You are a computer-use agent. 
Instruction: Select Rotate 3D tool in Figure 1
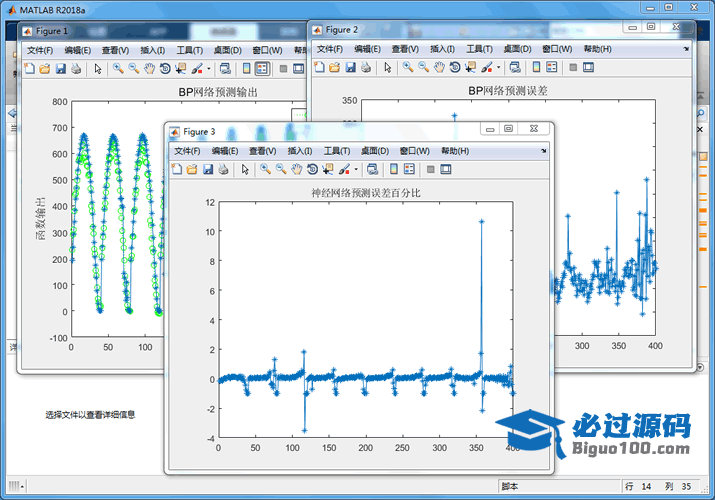coord(165,69)
